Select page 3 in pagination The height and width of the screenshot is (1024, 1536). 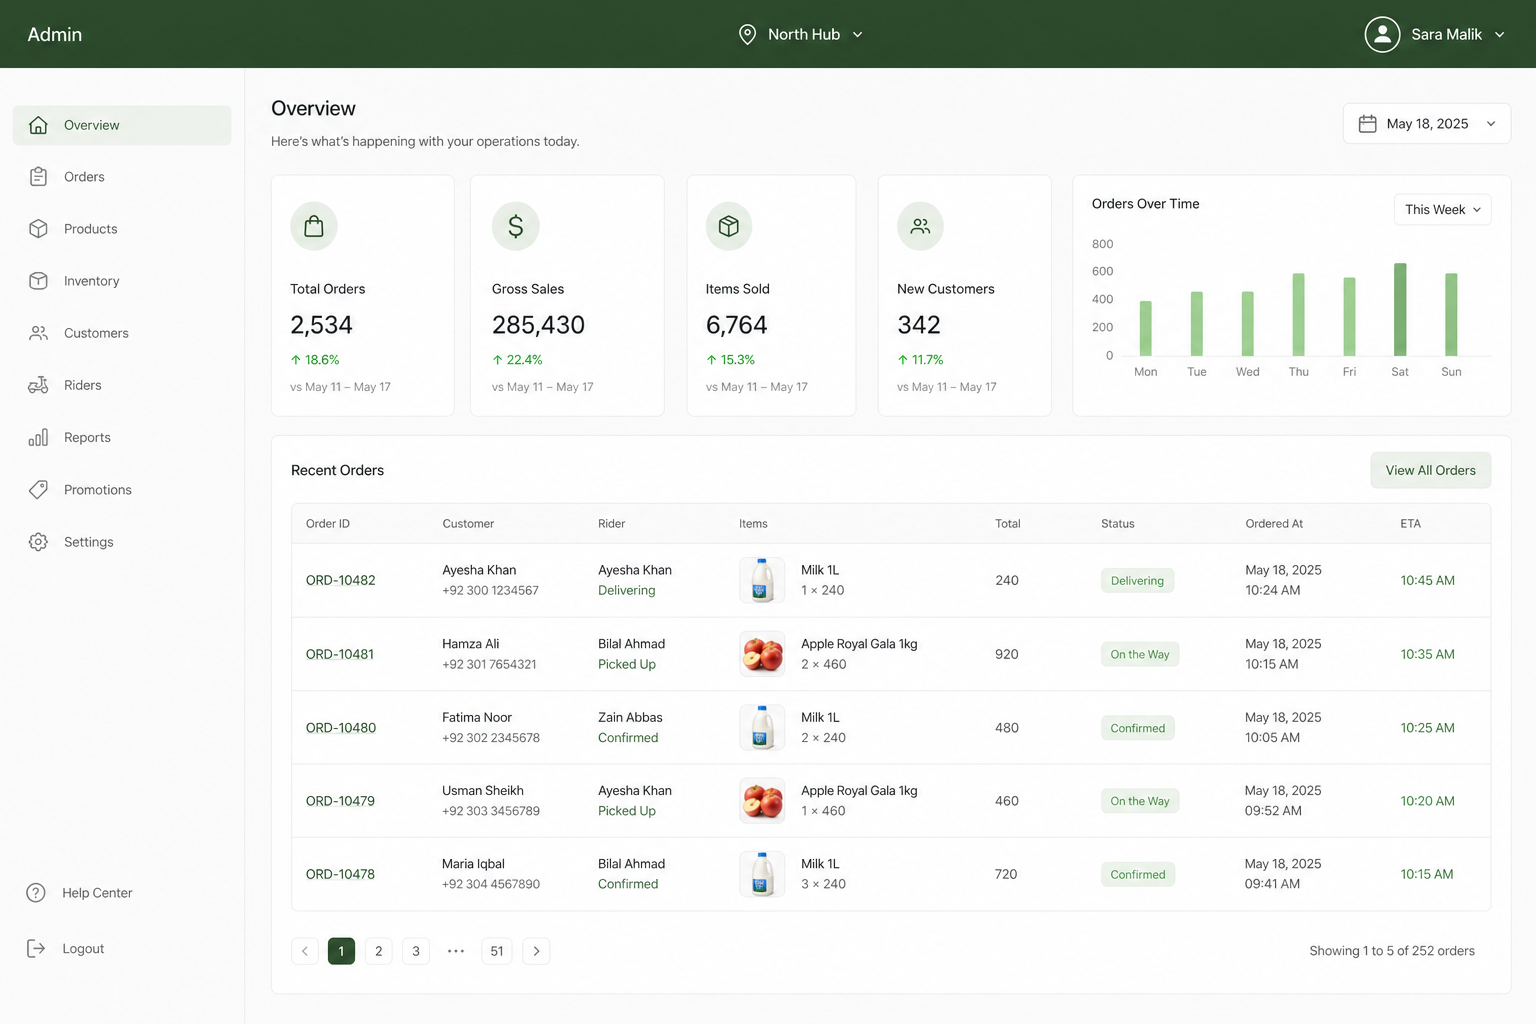coord(416,951)
